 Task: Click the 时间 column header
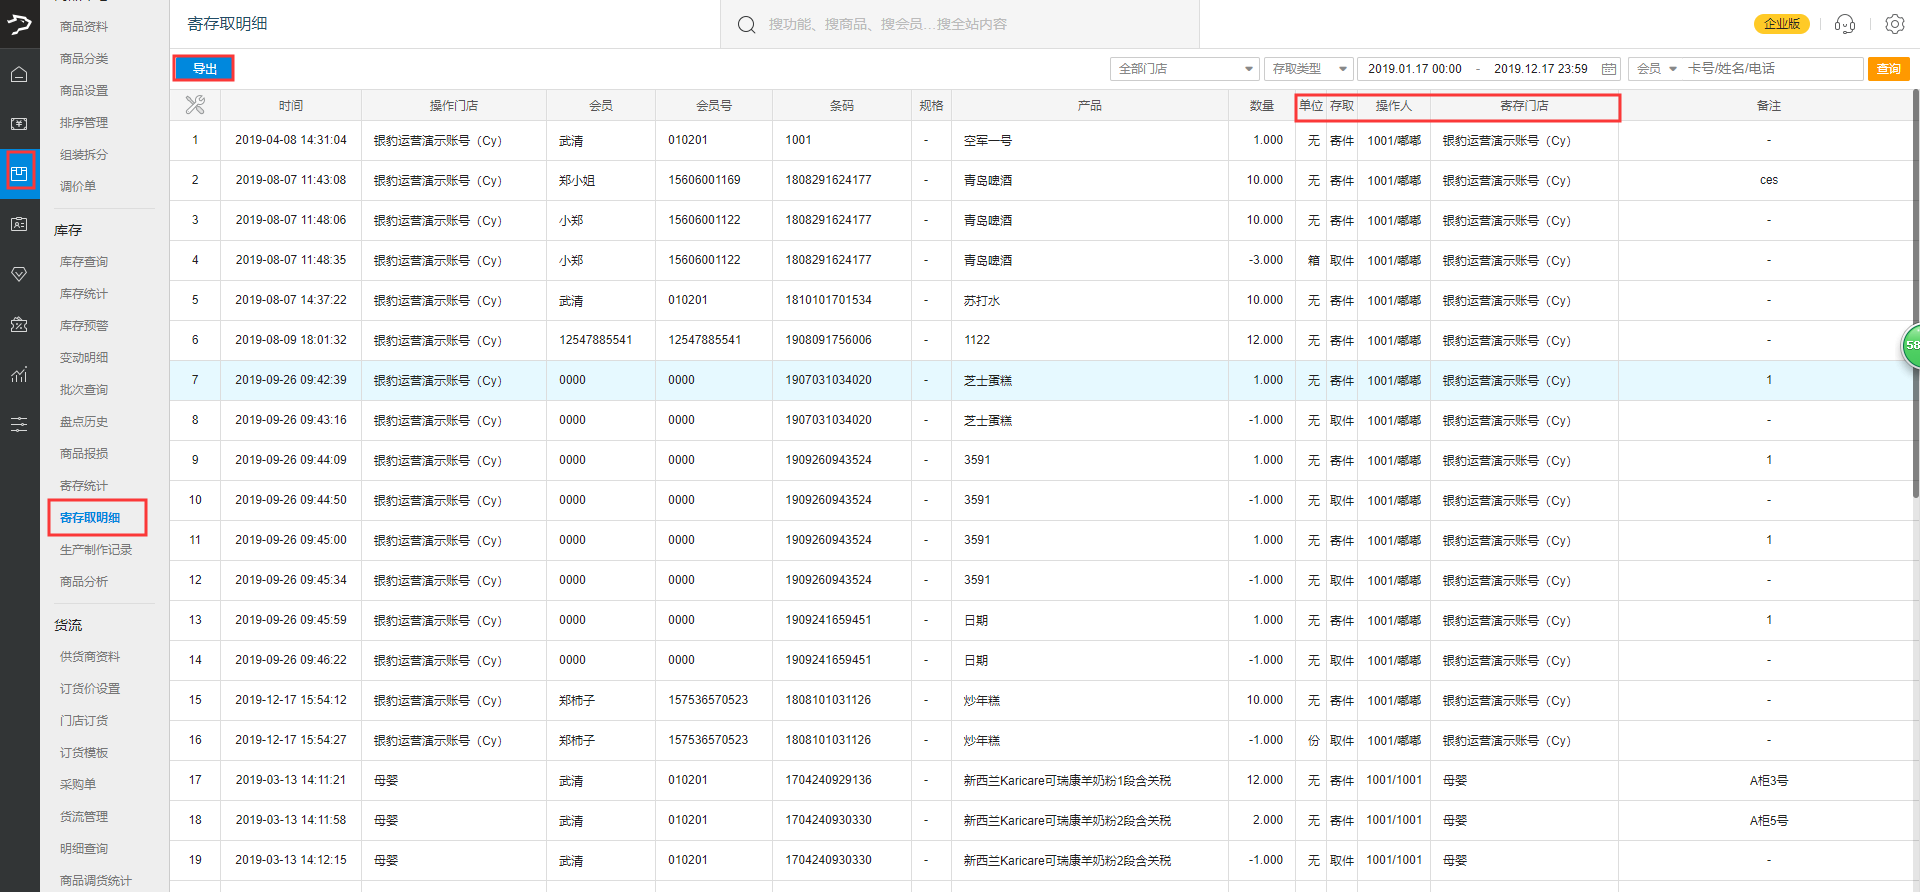point(291,105)
